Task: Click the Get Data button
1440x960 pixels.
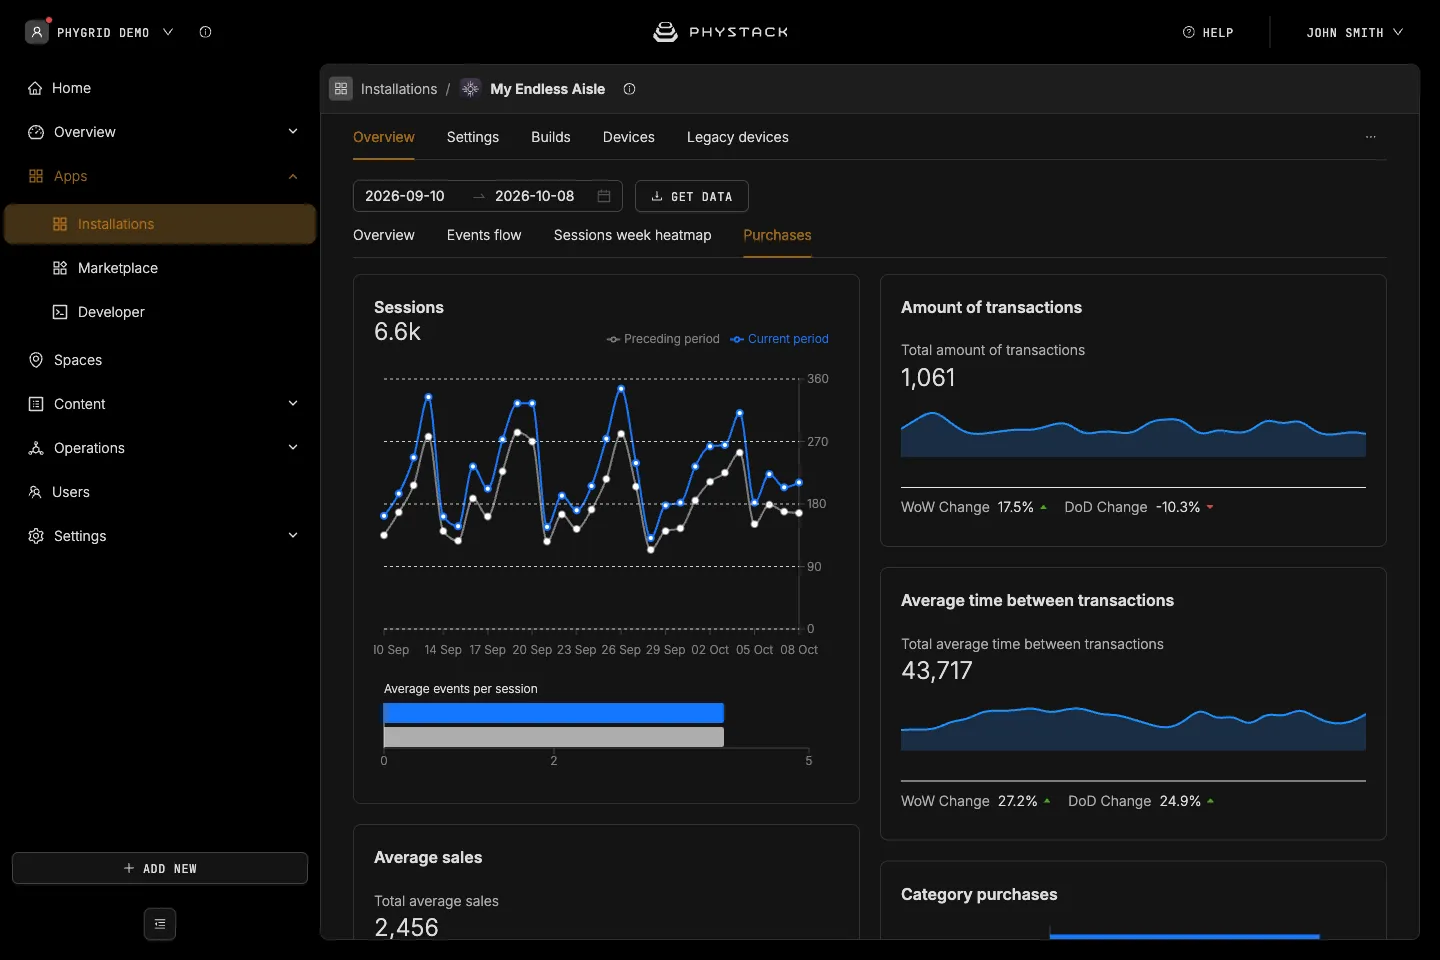Action: (692, 196)
